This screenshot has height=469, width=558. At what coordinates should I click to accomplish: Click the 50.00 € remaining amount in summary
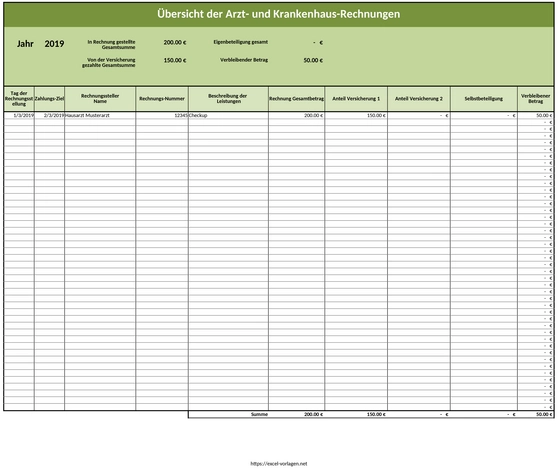(x=313, y=60)
